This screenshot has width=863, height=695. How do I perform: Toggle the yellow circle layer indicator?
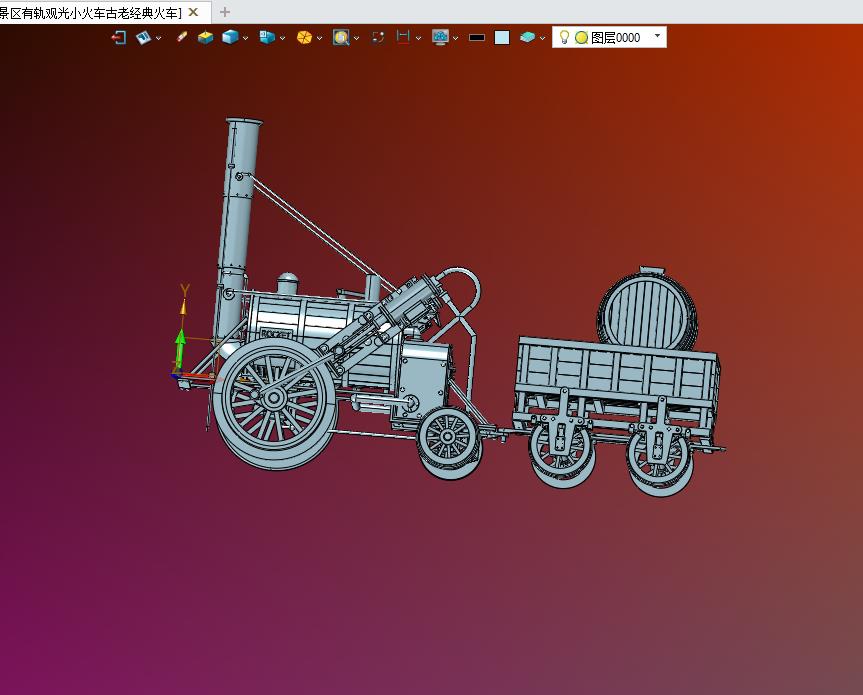[581, 37]
